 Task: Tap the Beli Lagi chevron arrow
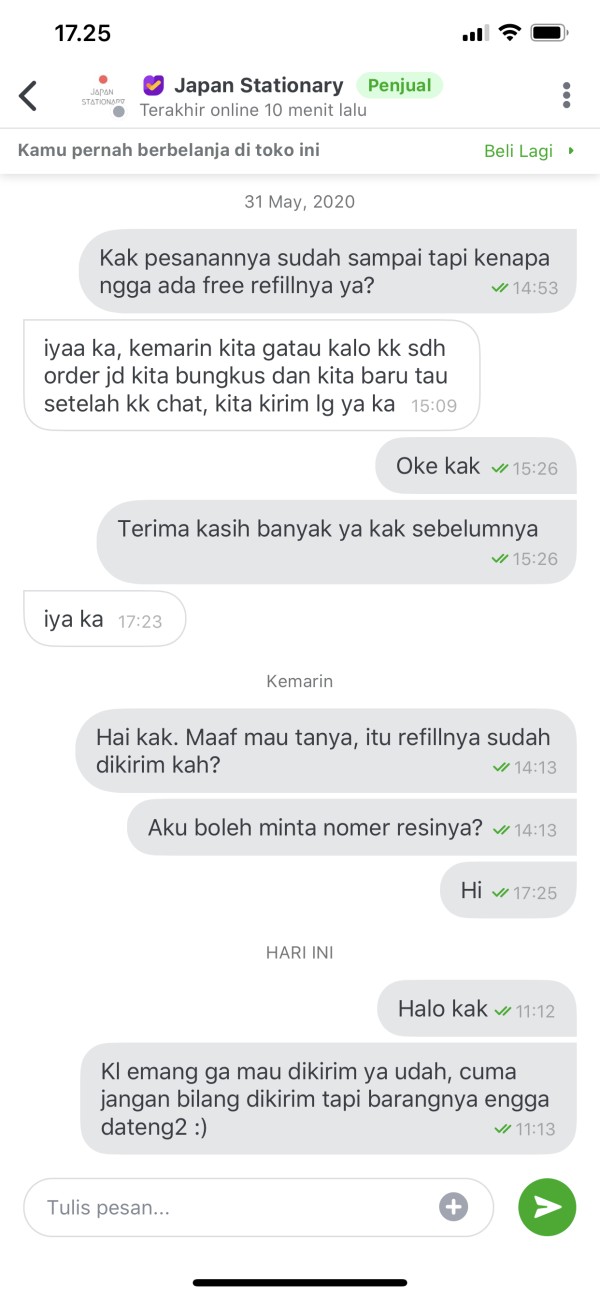point(571,151)
